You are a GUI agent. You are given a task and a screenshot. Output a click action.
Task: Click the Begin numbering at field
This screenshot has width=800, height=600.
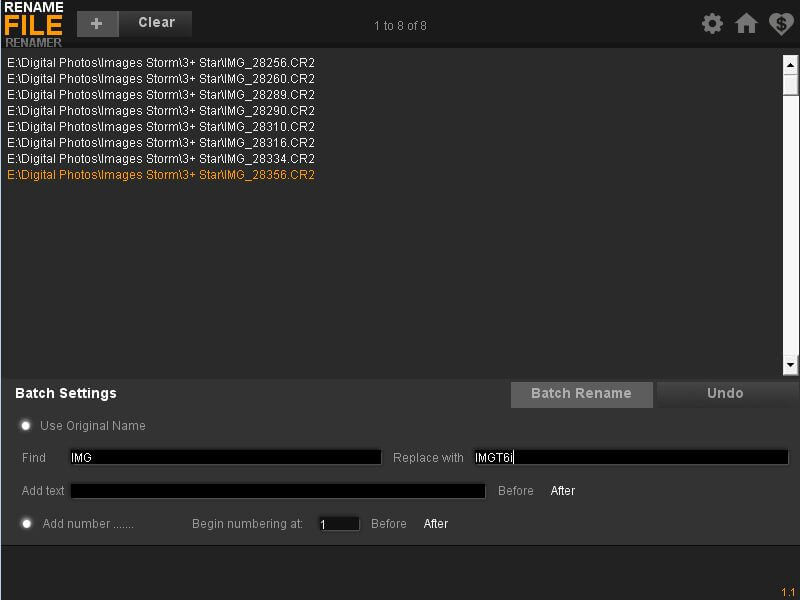(x=338, y=523)
